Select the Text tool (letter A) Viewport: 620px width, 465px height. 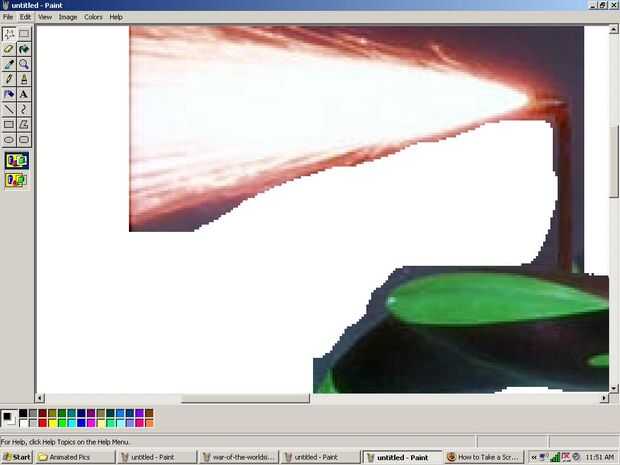coord(24,94)
